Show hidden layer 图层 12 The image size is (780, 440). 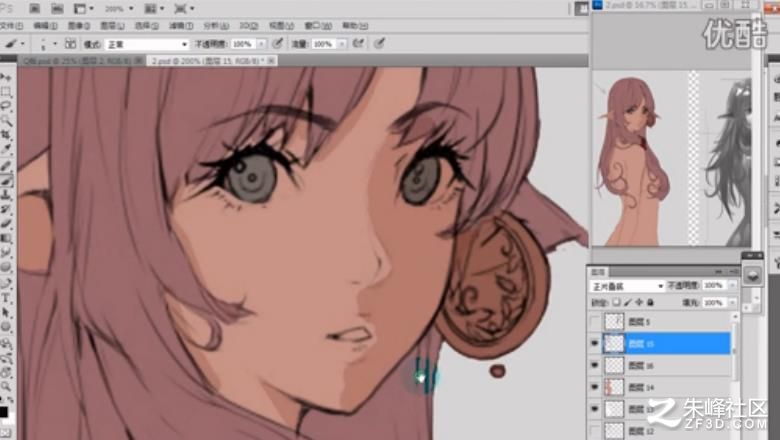point(595,431)
